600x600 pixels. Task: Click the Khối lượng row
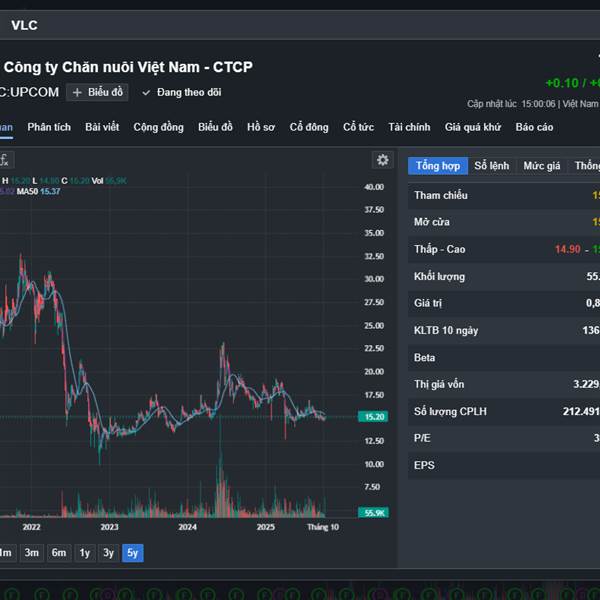504,276
